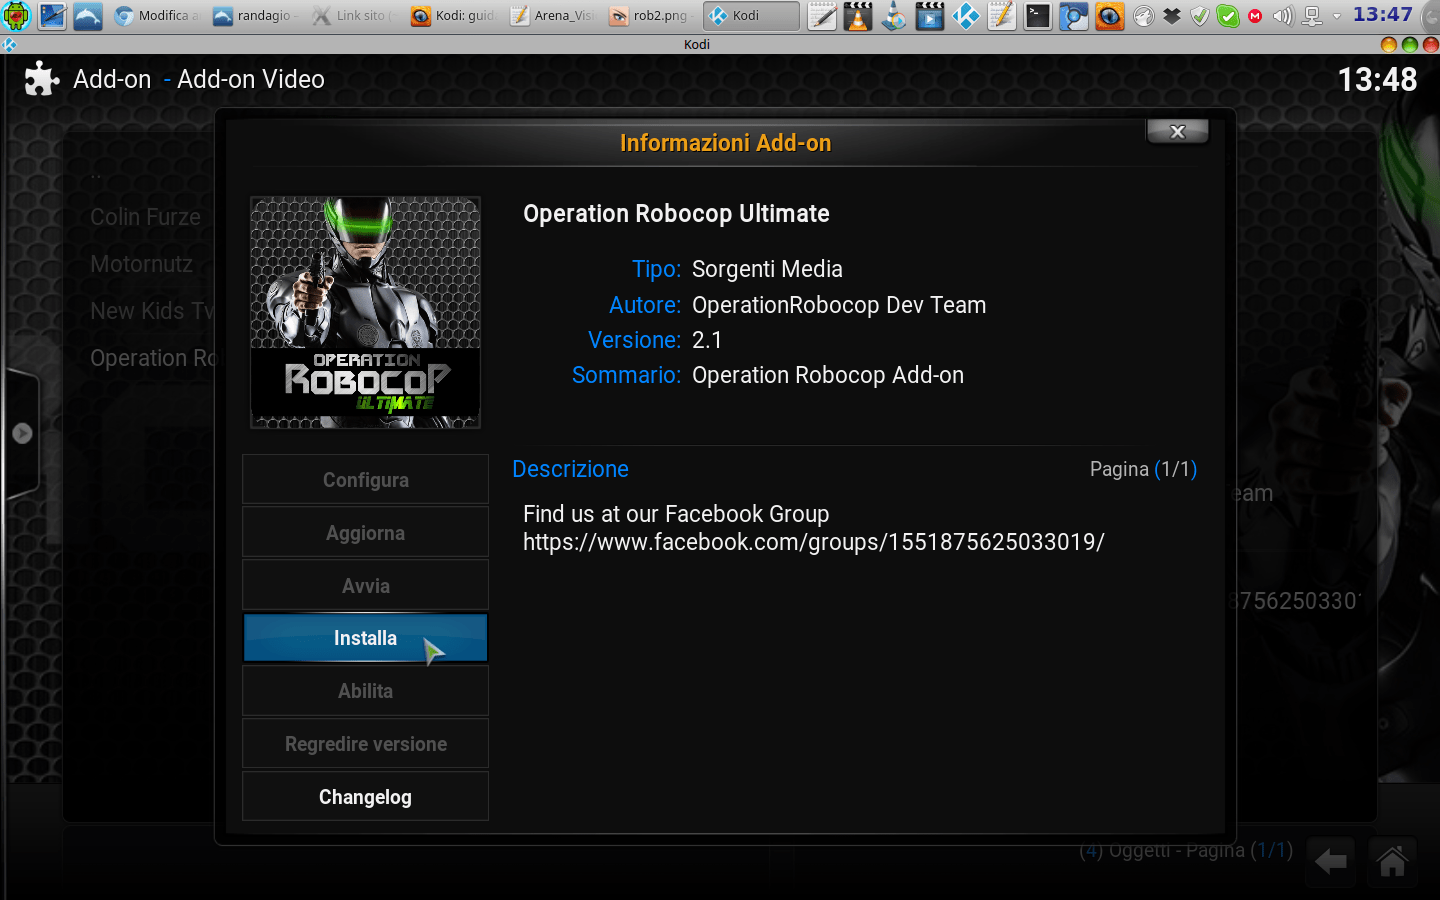Click the Add-on puzzle piece icon
Image resolution: width=1440 pixels, height=900 pixels.
42,79
